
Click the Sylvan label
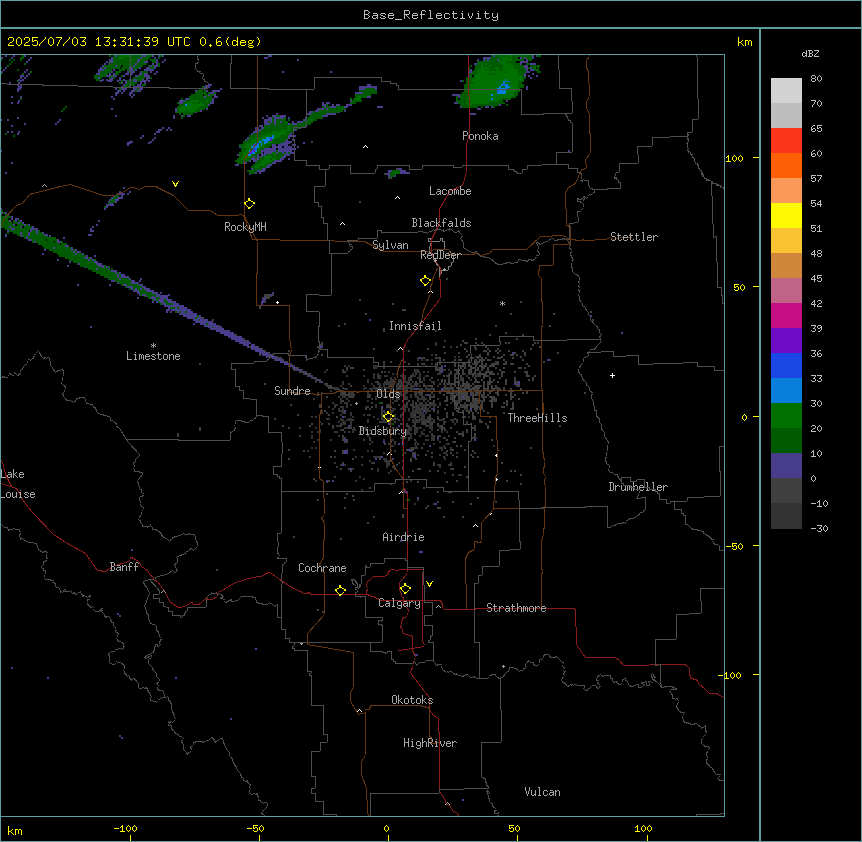[x=390, y=245]
